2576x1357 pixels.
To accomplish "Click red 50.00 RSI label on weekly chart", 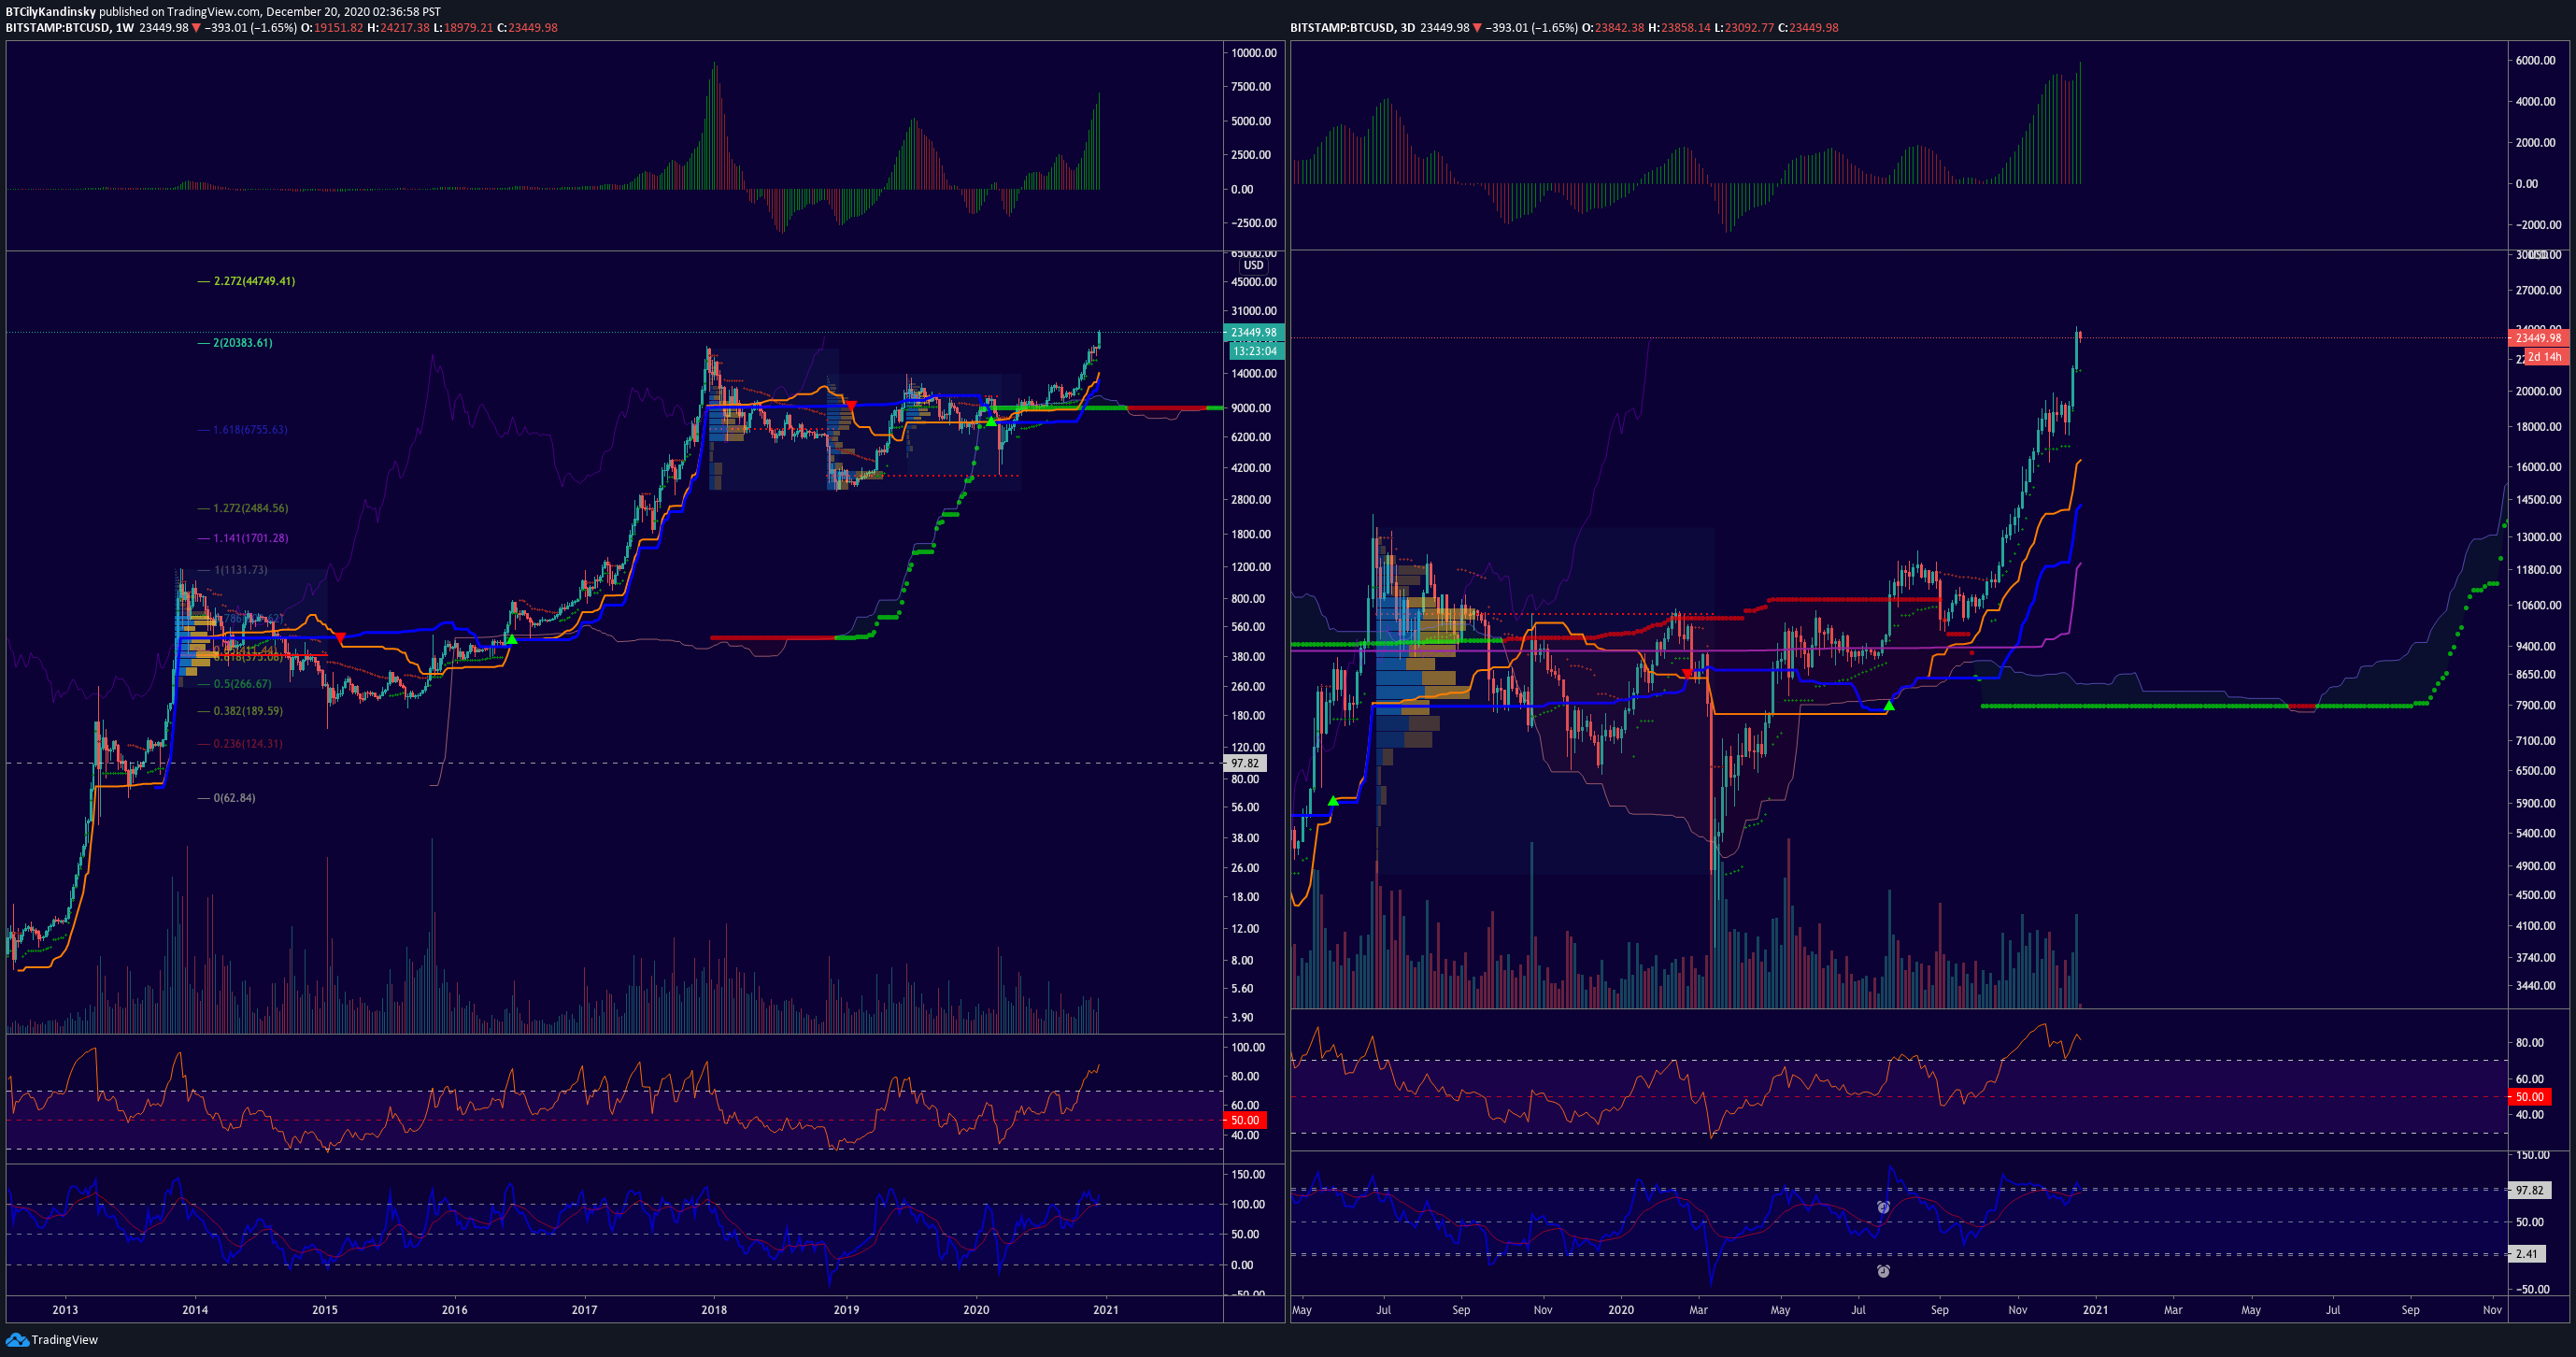I will point(1245,1120).
